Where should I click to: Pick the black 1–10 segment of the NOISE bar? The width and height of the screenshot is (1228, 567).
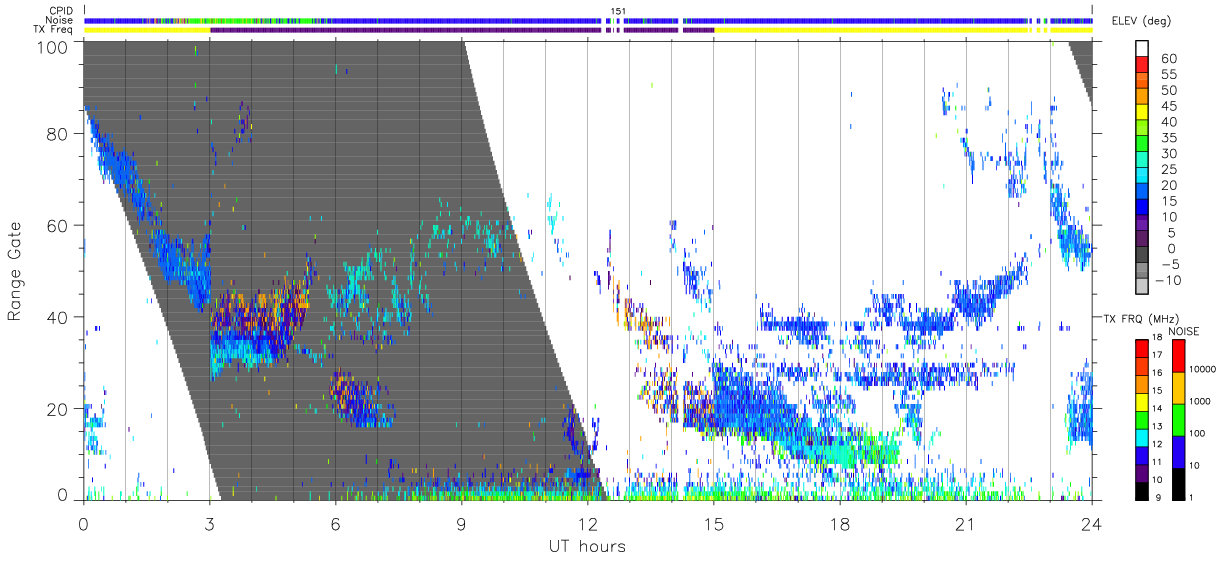1180,483
